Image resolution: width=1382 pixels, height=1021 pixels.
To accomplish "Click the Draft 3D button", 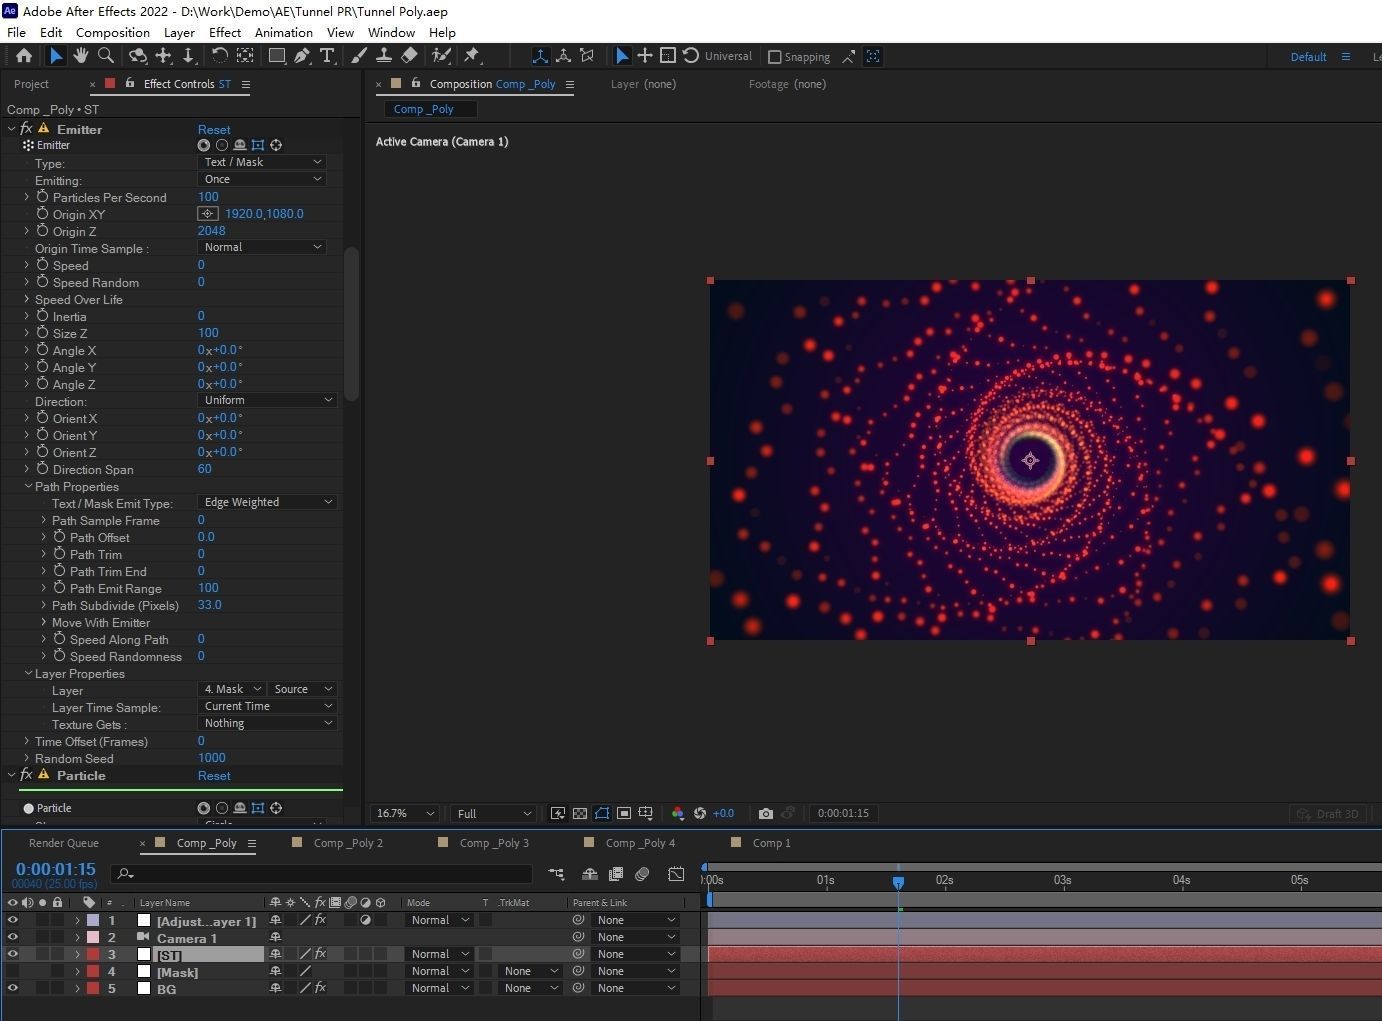I will pos(1328,813).
